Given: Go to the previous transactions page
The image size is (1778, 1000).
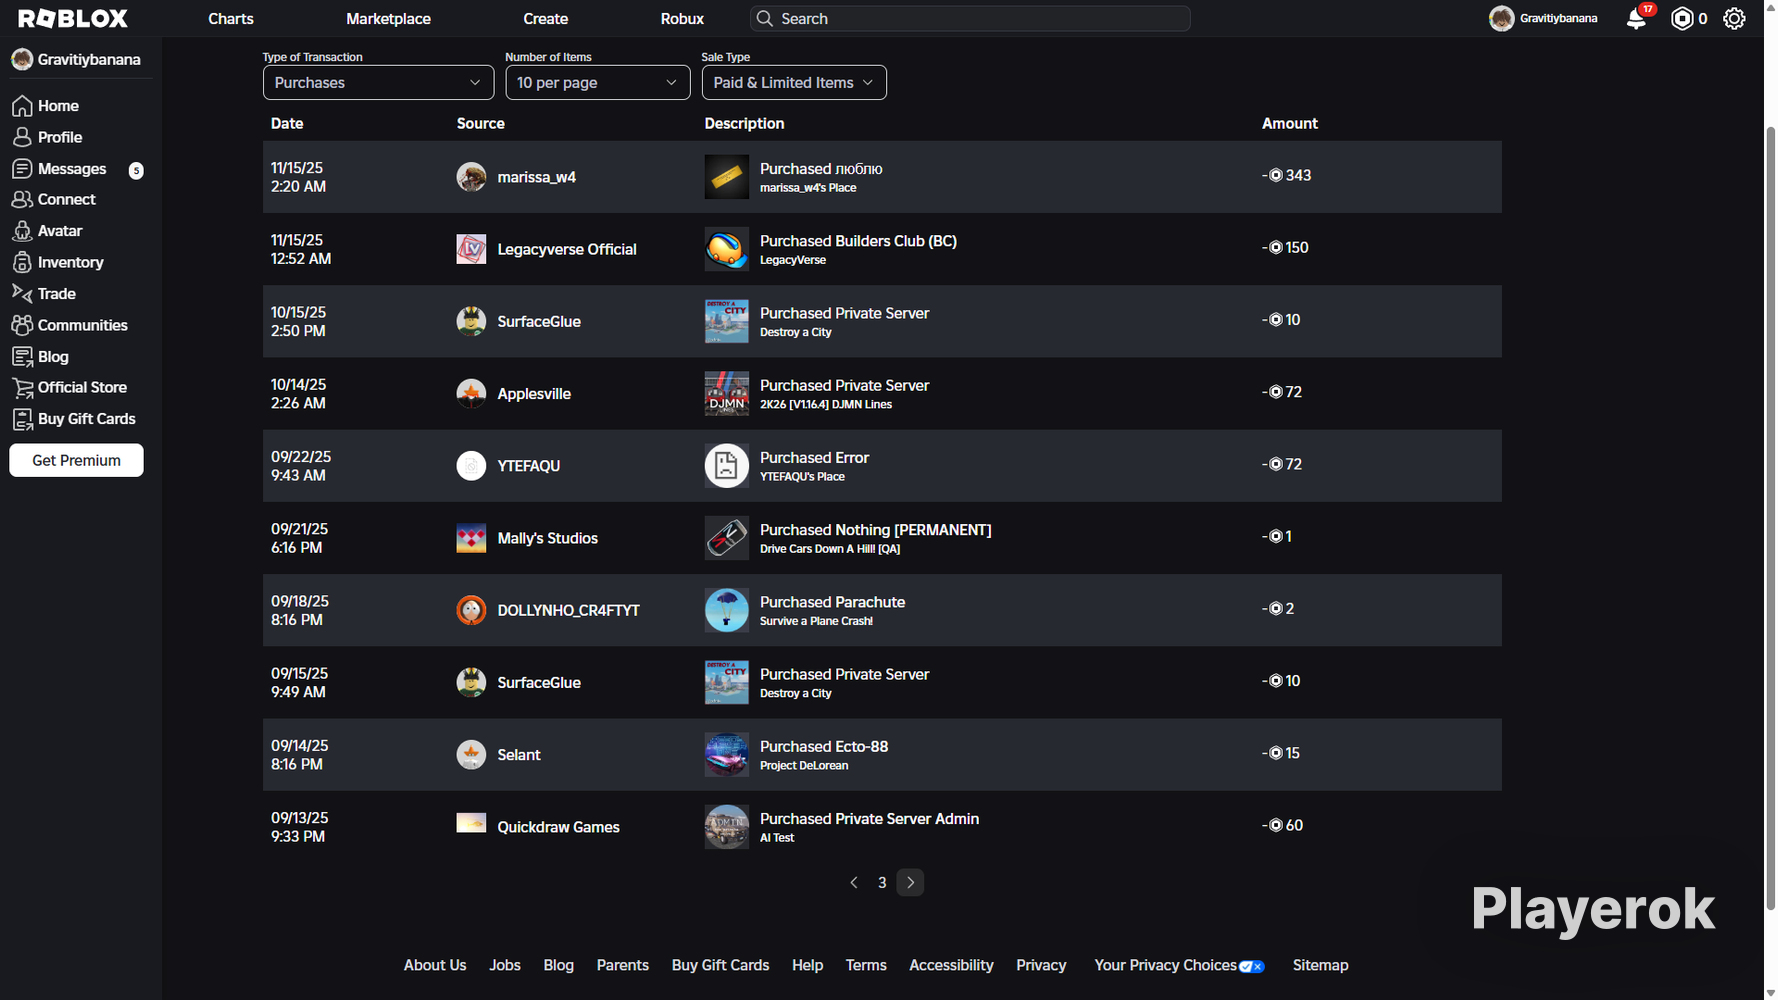Looking at the screenshot, I should pyautogui.click(x=854, y=883).
